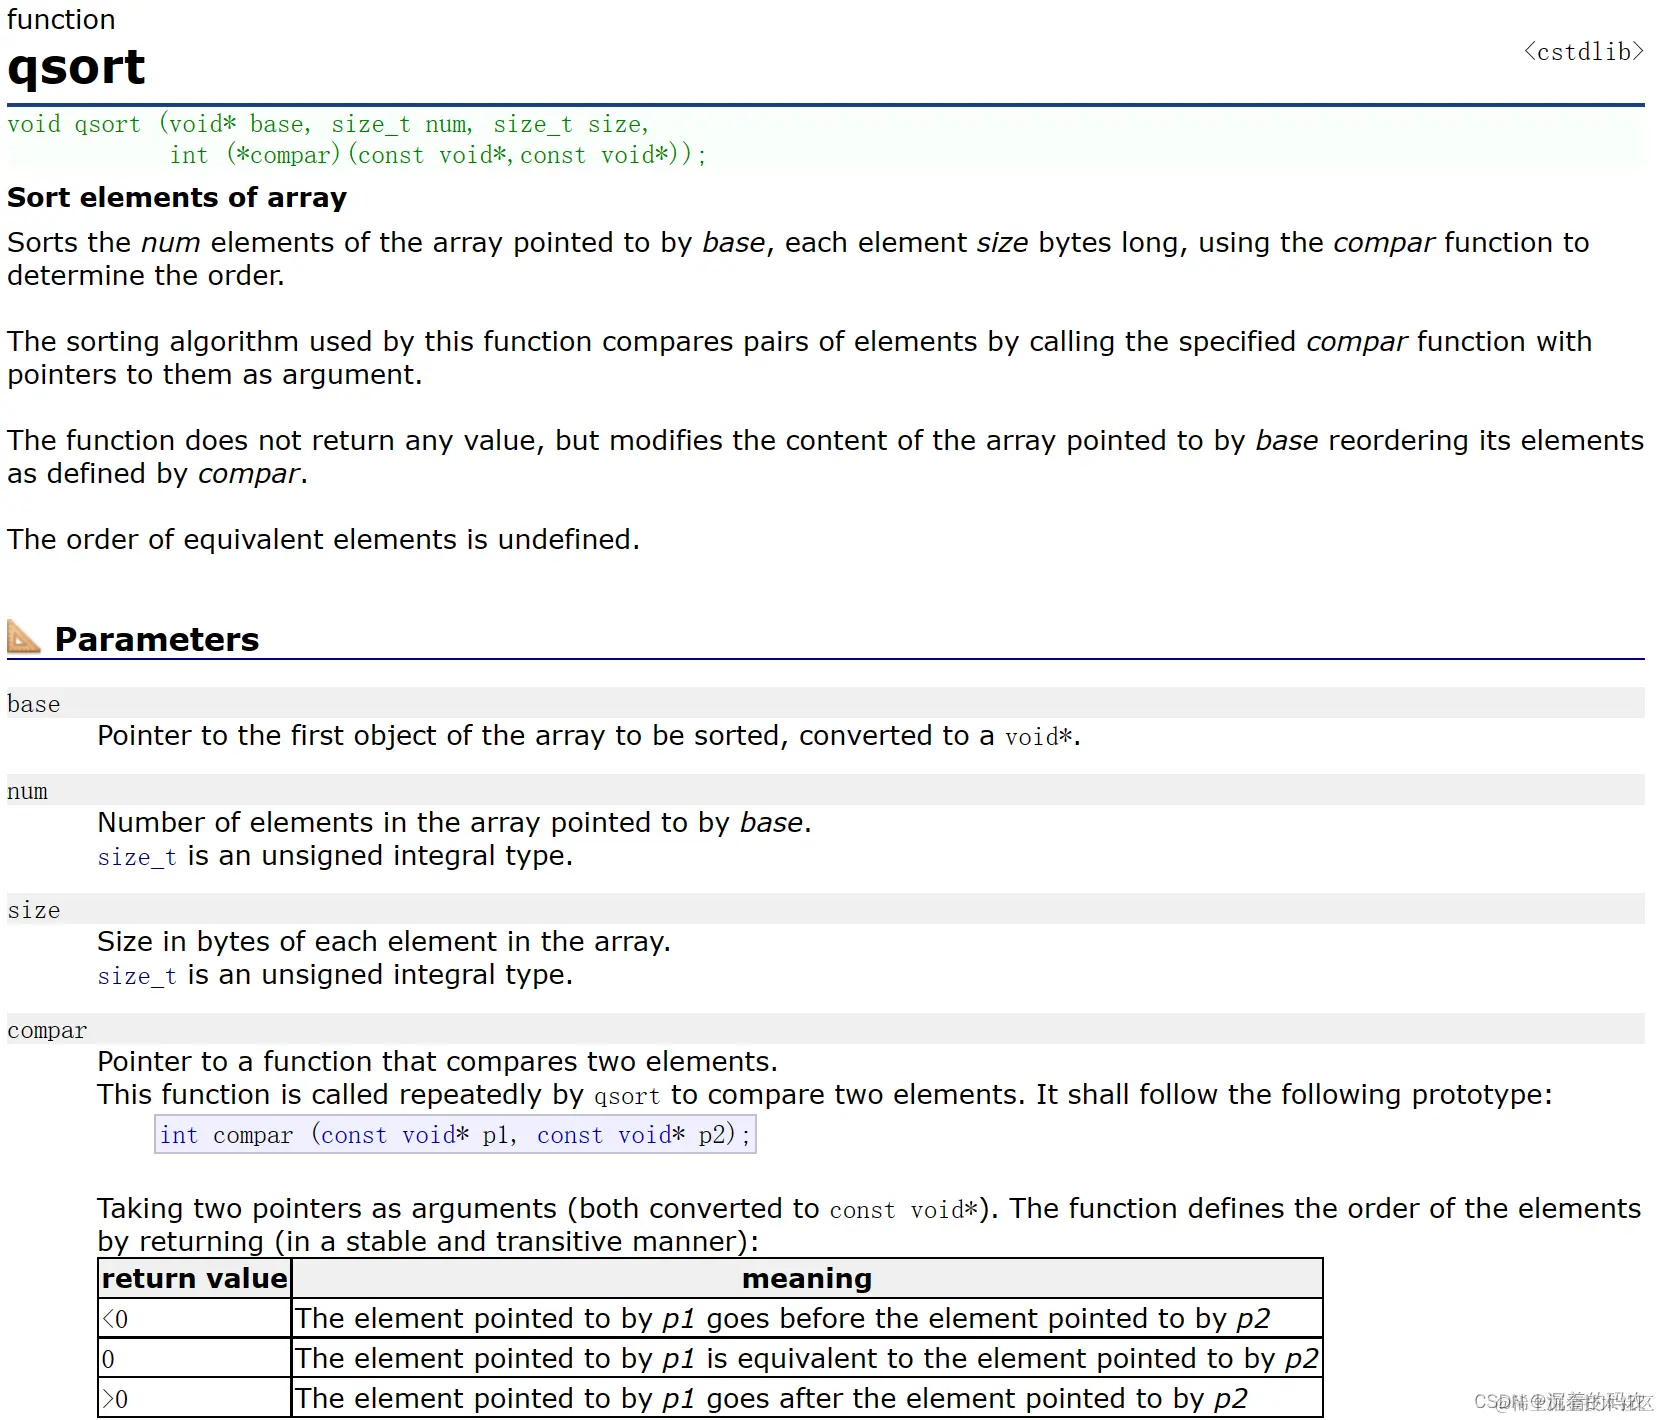Click the 'p1 goes after' meaning cell

pyautogui.click(x=807, y=1398)
